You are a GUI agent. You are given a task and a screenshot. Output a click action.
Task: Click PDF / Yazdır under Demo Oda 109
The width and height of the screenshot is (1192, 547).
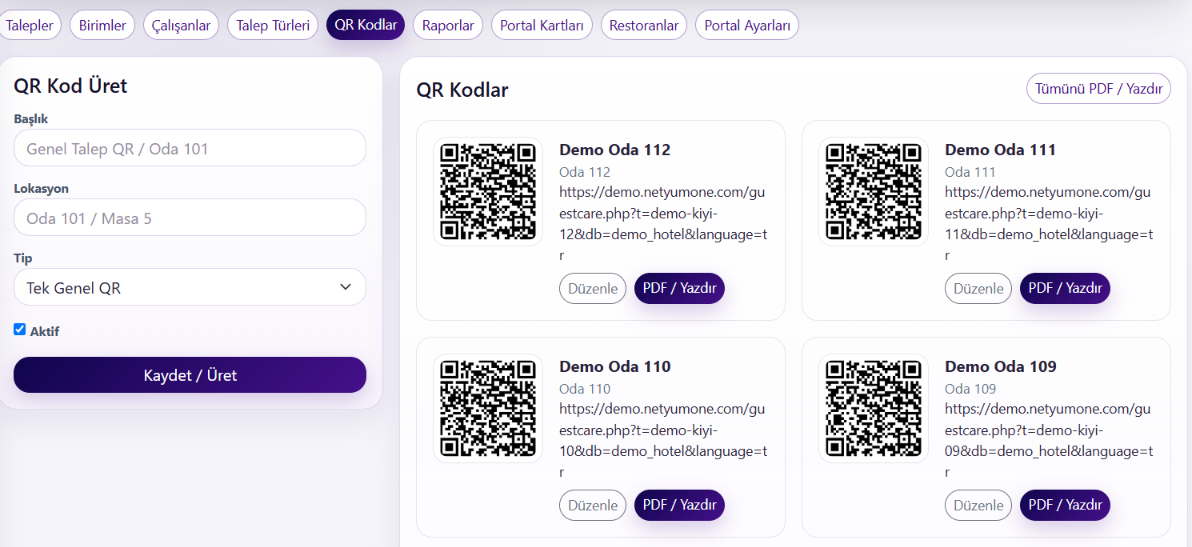pyautogui.click(x=1065, y=505)
